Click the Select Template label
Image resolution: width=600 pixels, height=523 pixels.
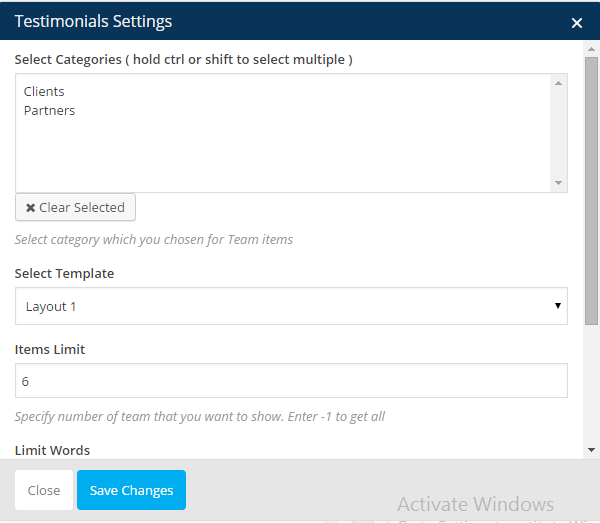tap(64, 274)
